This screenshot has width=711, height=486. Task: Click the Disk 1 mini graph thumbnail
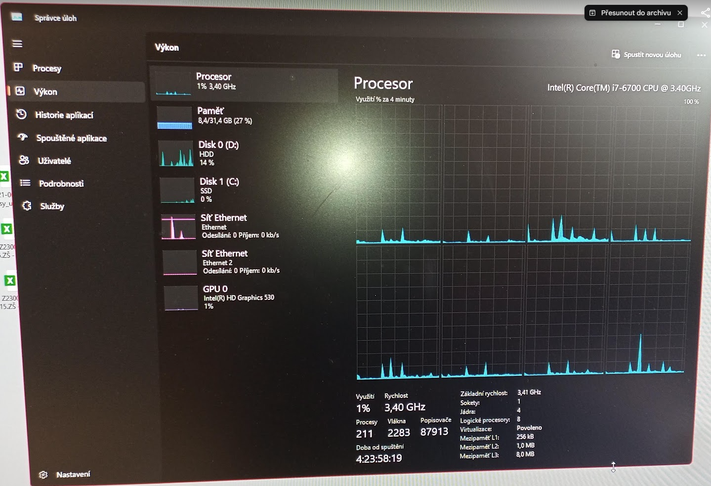[177, 190]
